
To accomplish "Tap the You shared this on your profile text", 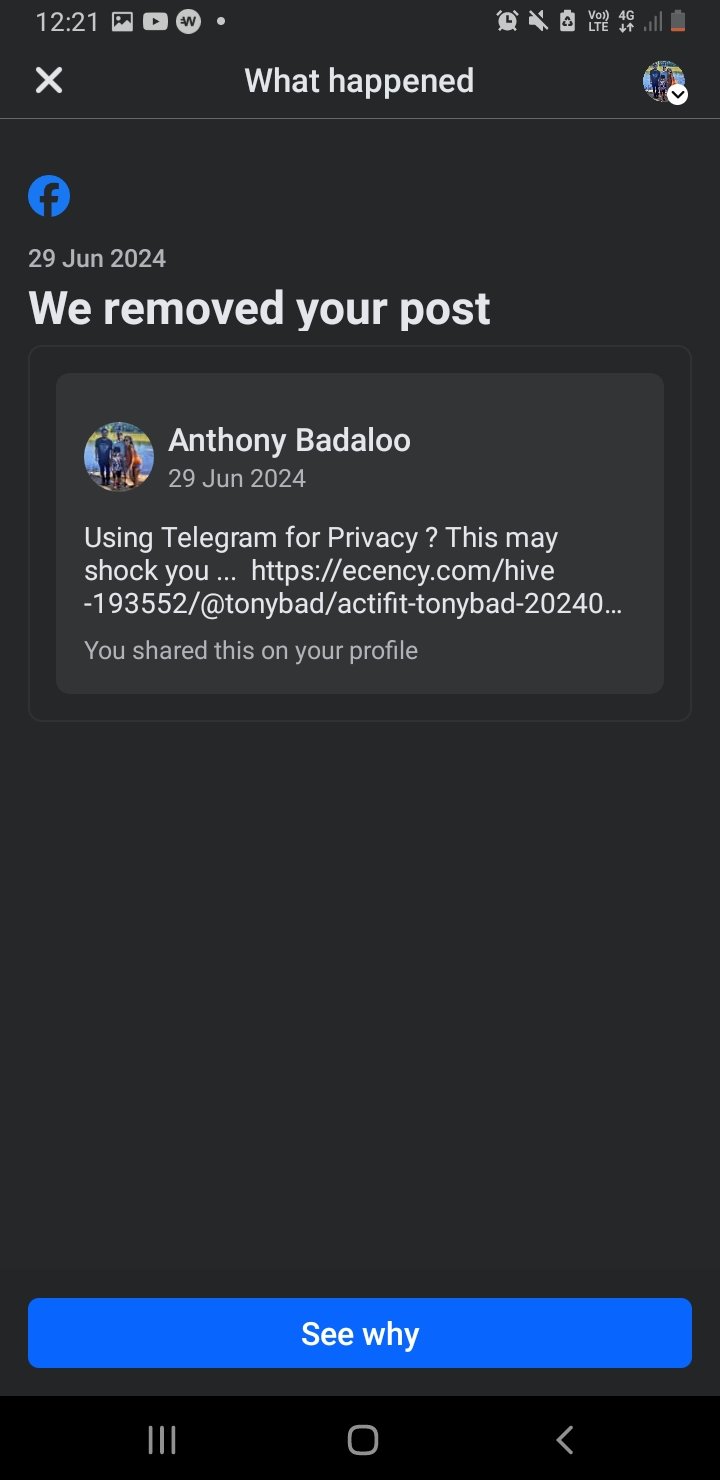I will point(251,650).
